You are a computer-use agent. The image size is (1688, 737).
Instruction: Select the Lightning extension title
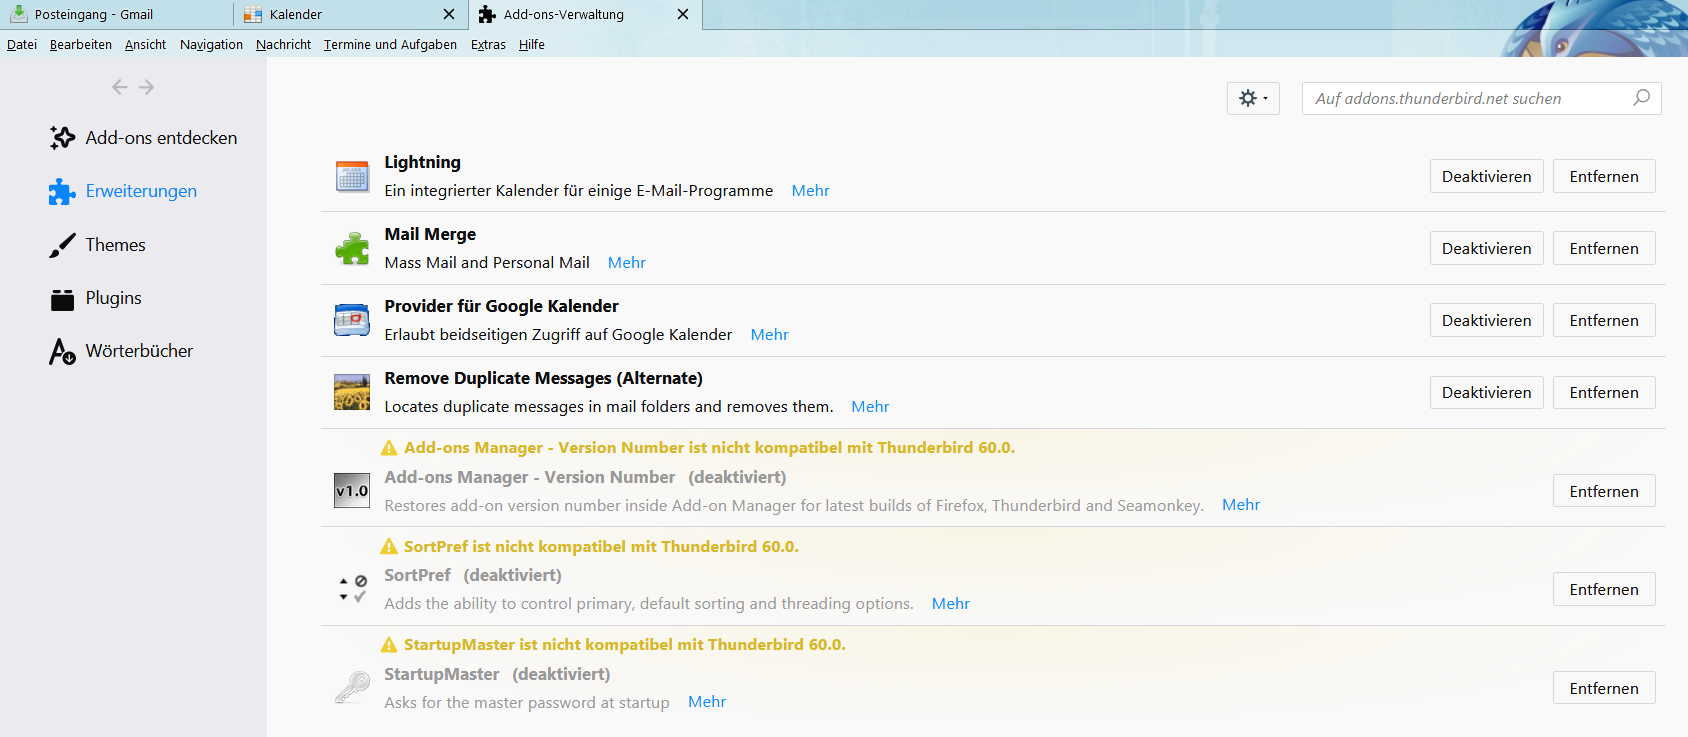pyautogui.click(x=423, y=162)
